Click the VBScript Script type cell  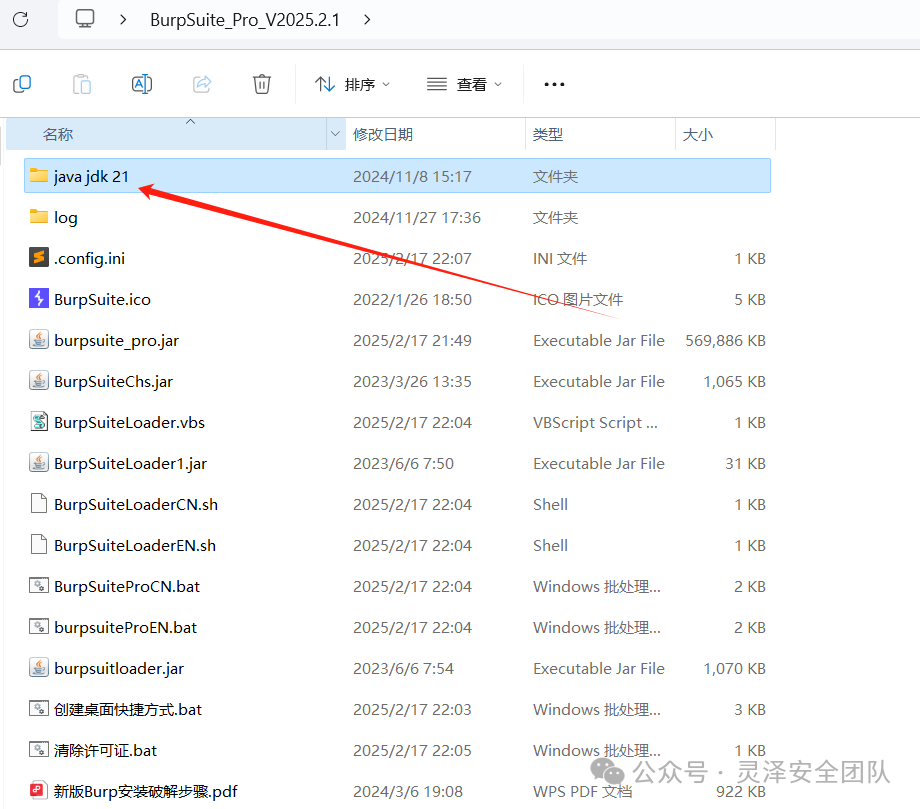[x=595, y=423]
